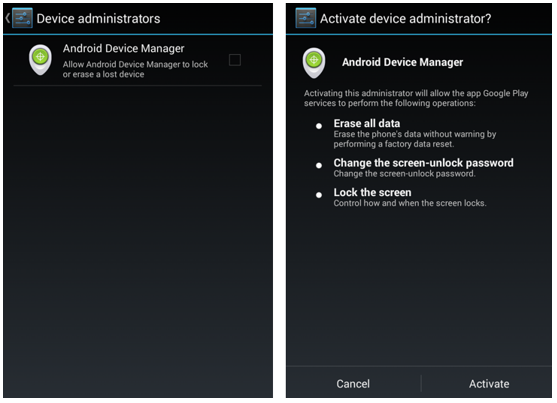
Task: Tap the Android Device Manager pin icon in activation dialog
Action: pos(314,63)
